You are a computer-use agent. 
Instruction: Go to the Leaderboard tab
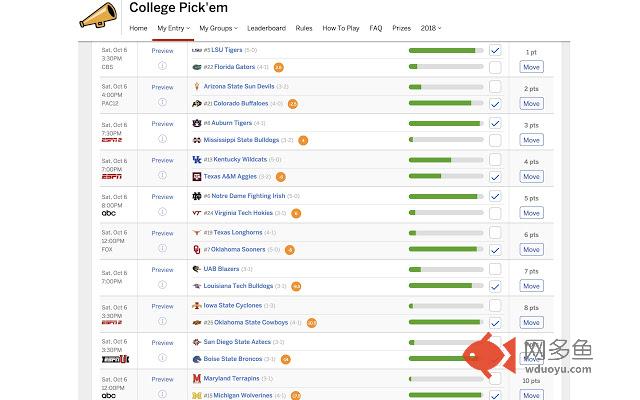pos(266,28)
